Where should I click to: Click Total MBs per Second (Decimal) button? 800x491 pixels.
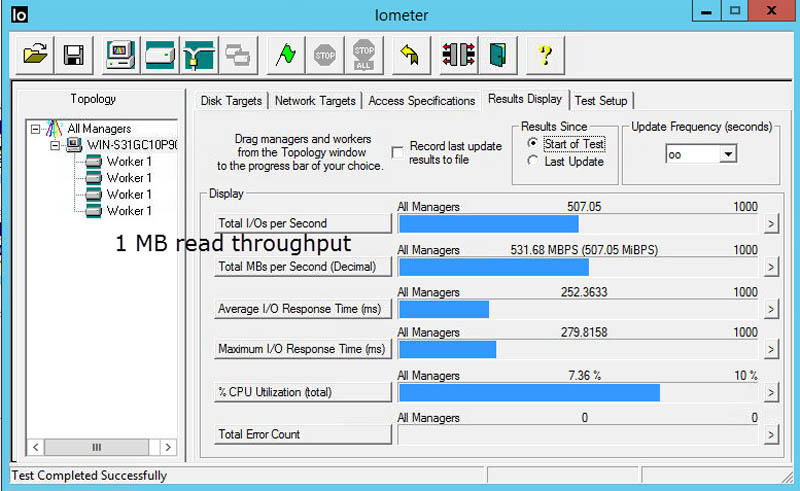tap(303, 266)
